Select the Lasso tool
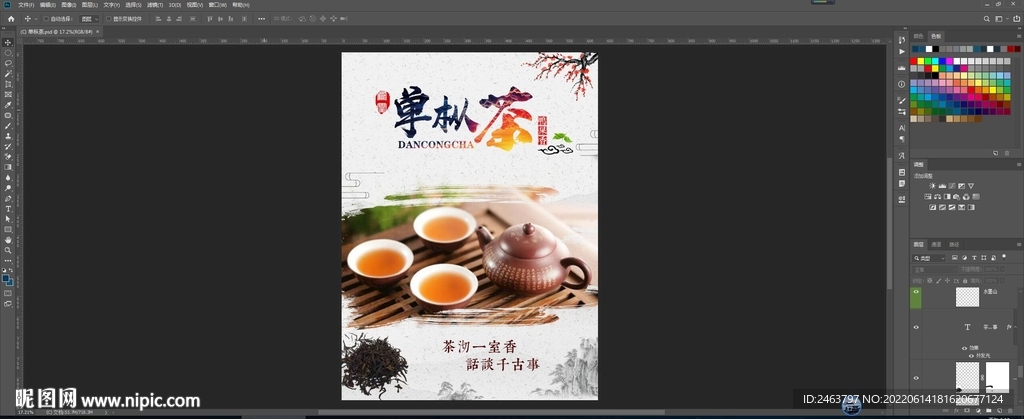Viewport: 1024px width, 419px height. [9, 63]
